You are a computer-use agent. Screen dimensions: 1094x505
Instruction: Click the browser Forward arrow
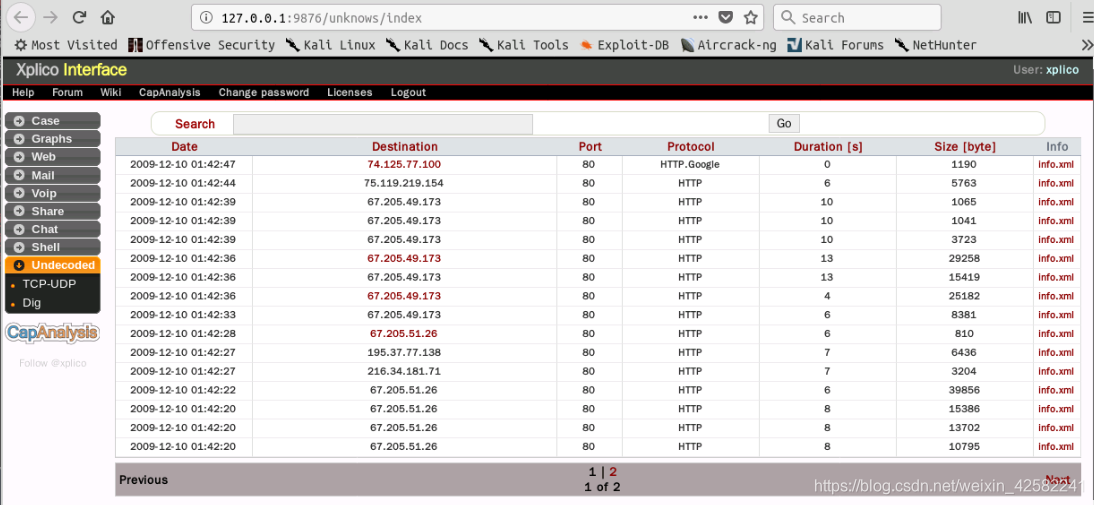click(50, 17)
